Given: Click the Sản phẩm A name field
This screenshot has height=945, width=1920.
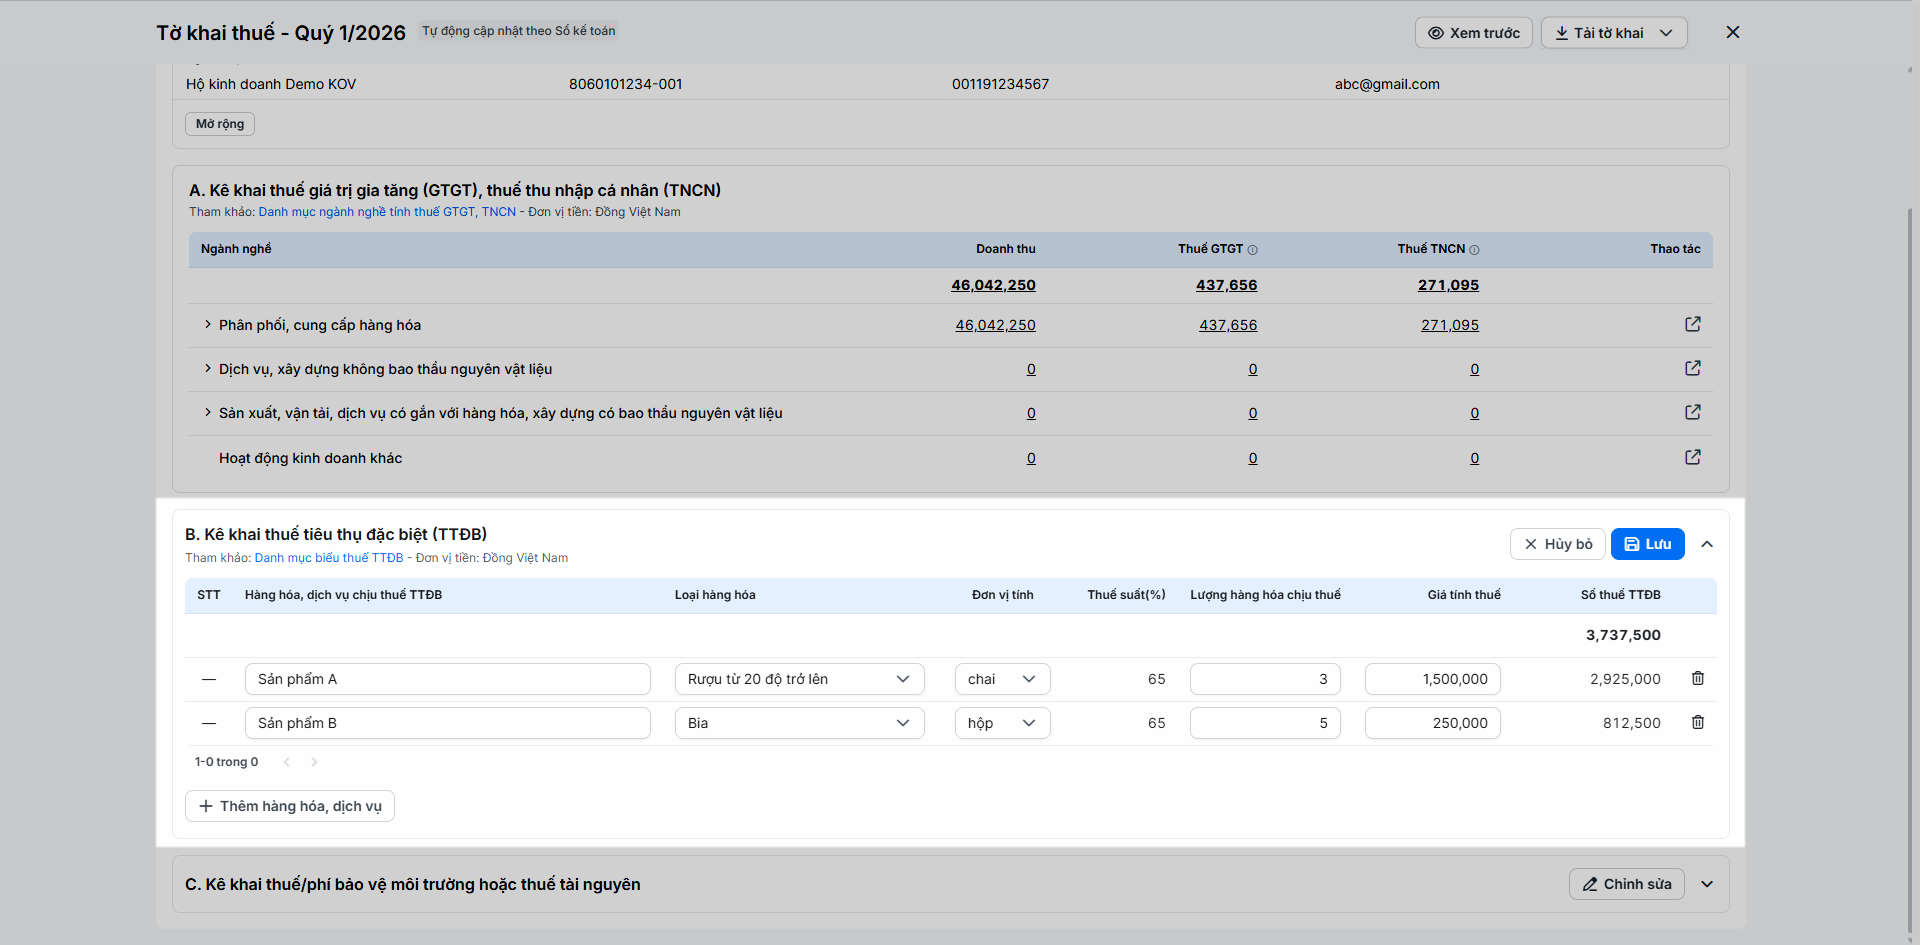Looking at the screenshot, I should 447,679.
